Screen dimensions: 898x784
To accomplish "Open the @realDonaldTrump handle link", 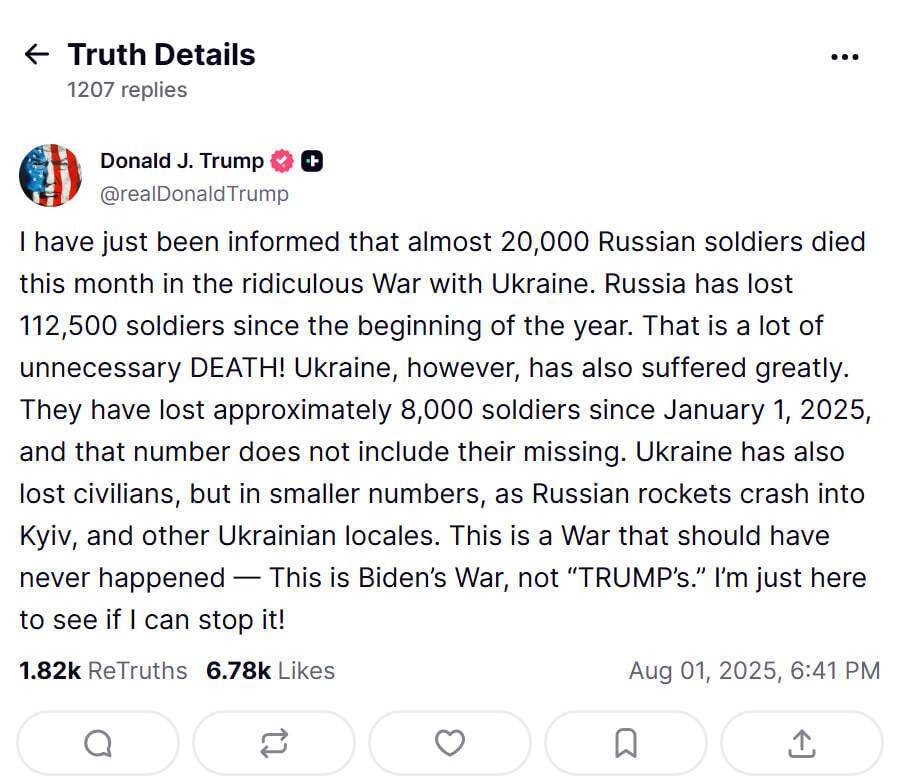I will click(194, 194).
